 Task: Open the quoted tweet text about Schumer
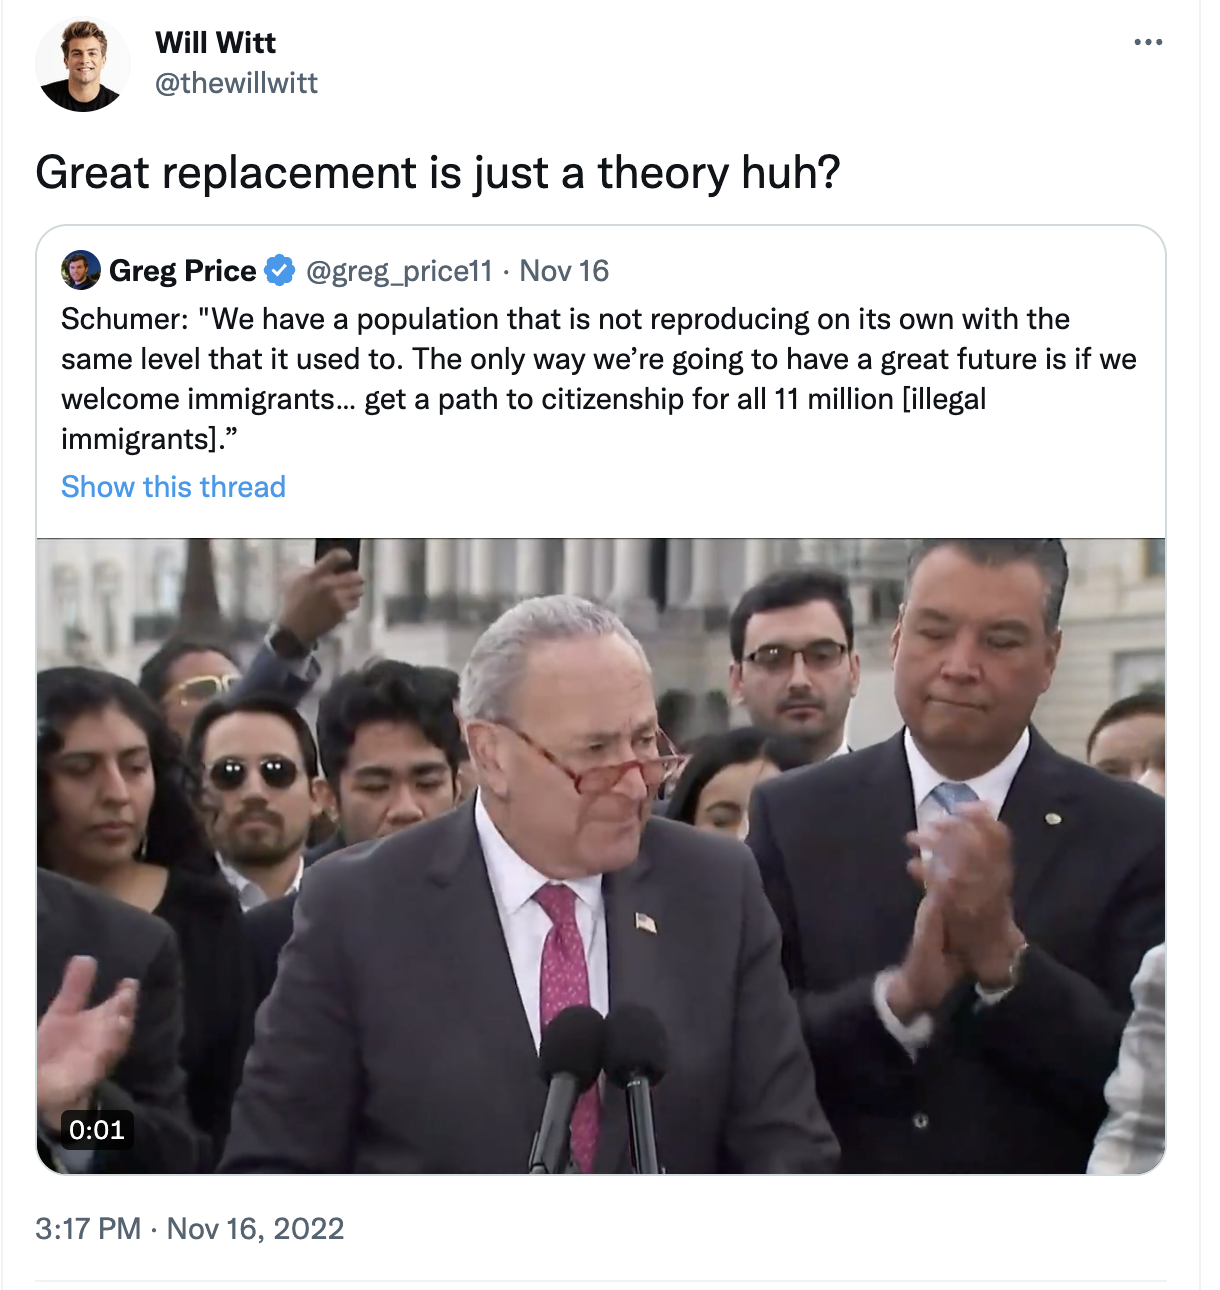[599, 379]
